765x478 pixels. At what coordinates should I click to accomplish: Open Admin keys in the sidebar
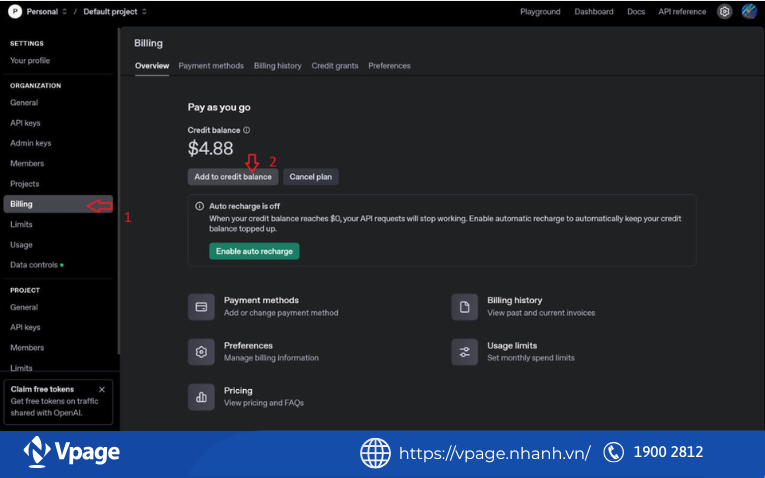point(30,143)
